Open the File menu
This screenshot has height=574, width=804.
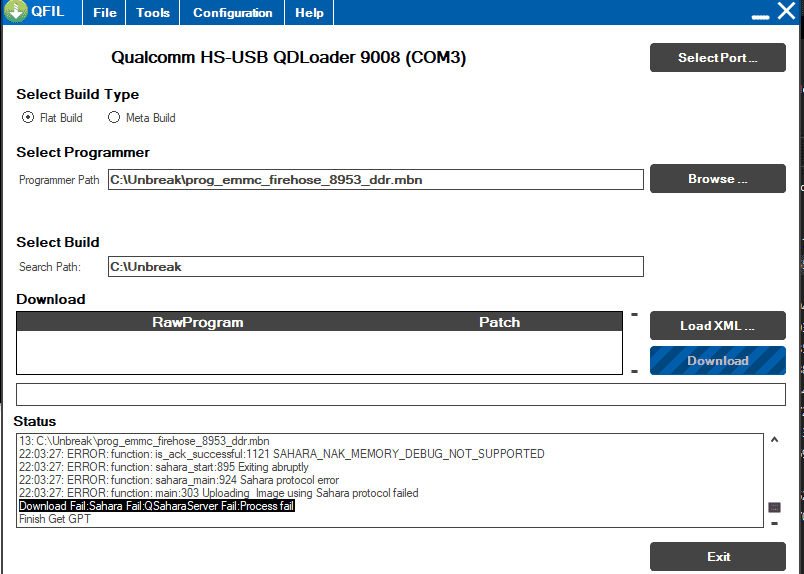105,13
